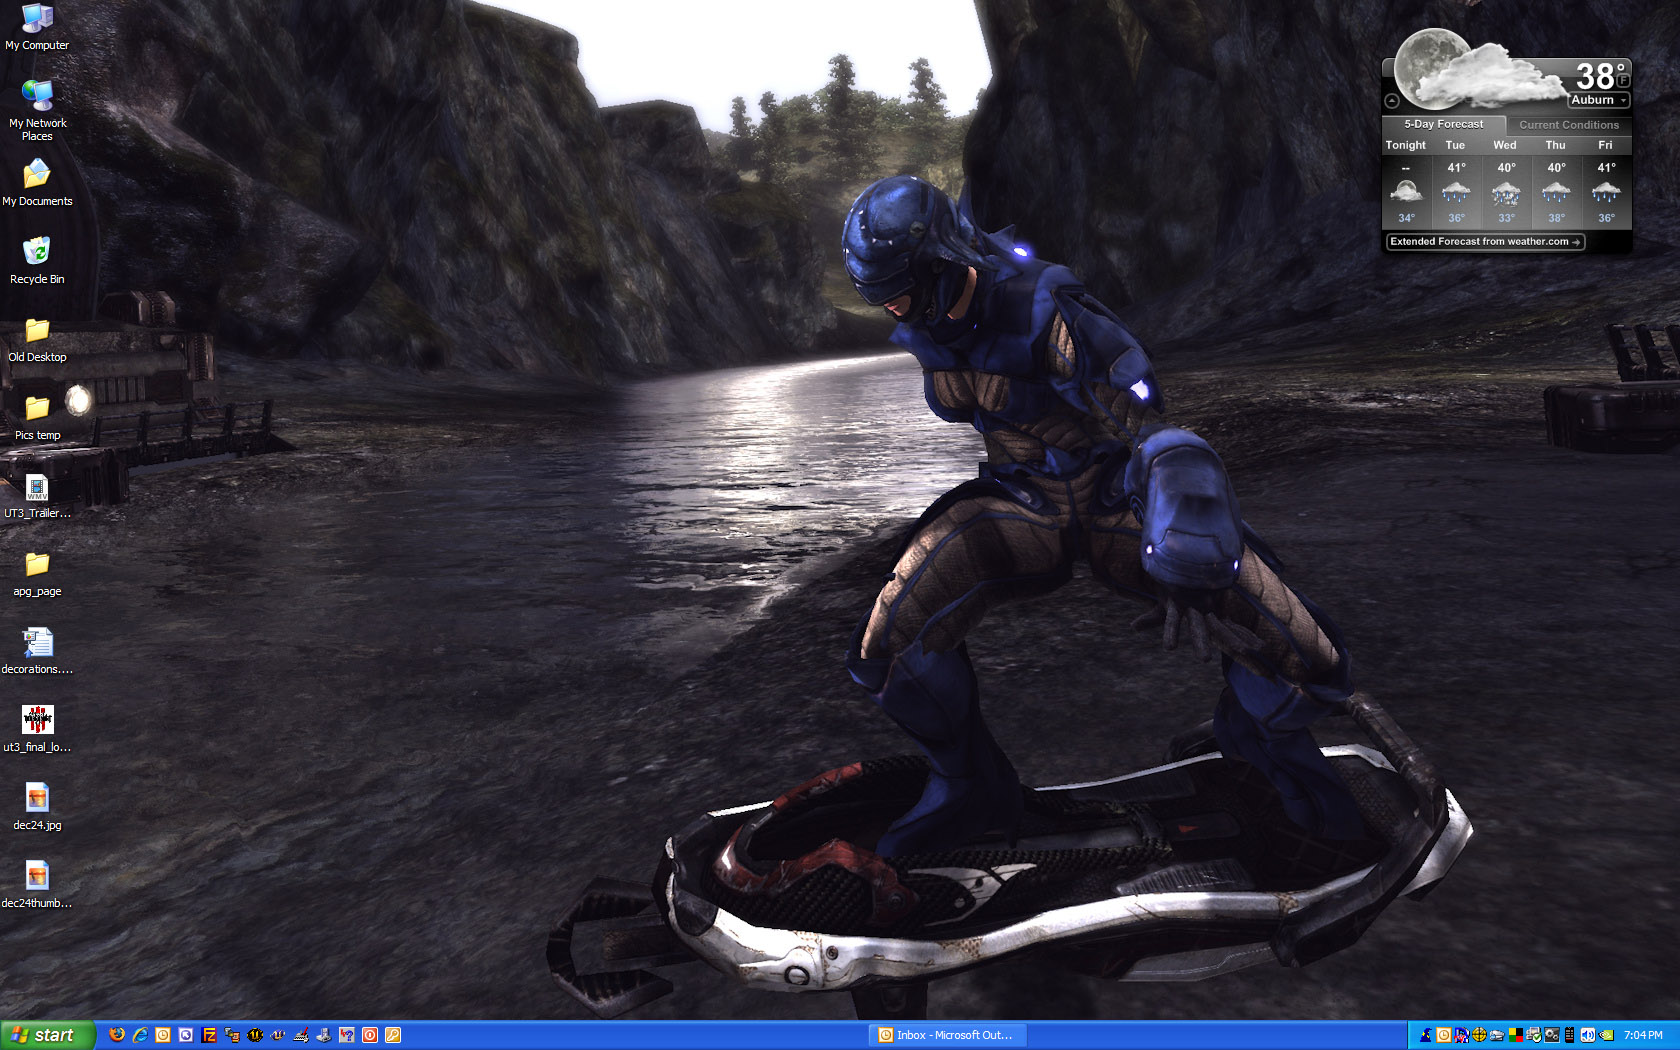
Task: Click the remote control tray icon
Action: (1569, 1035)
